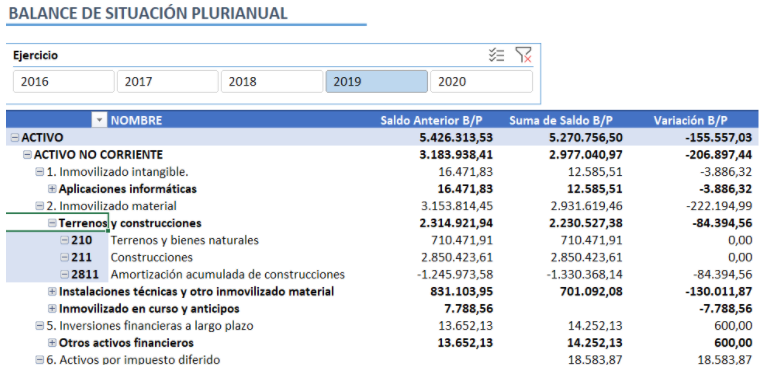765x371 pixels.
Task: Select the Construcciones name cell
Action: [152, 257]
